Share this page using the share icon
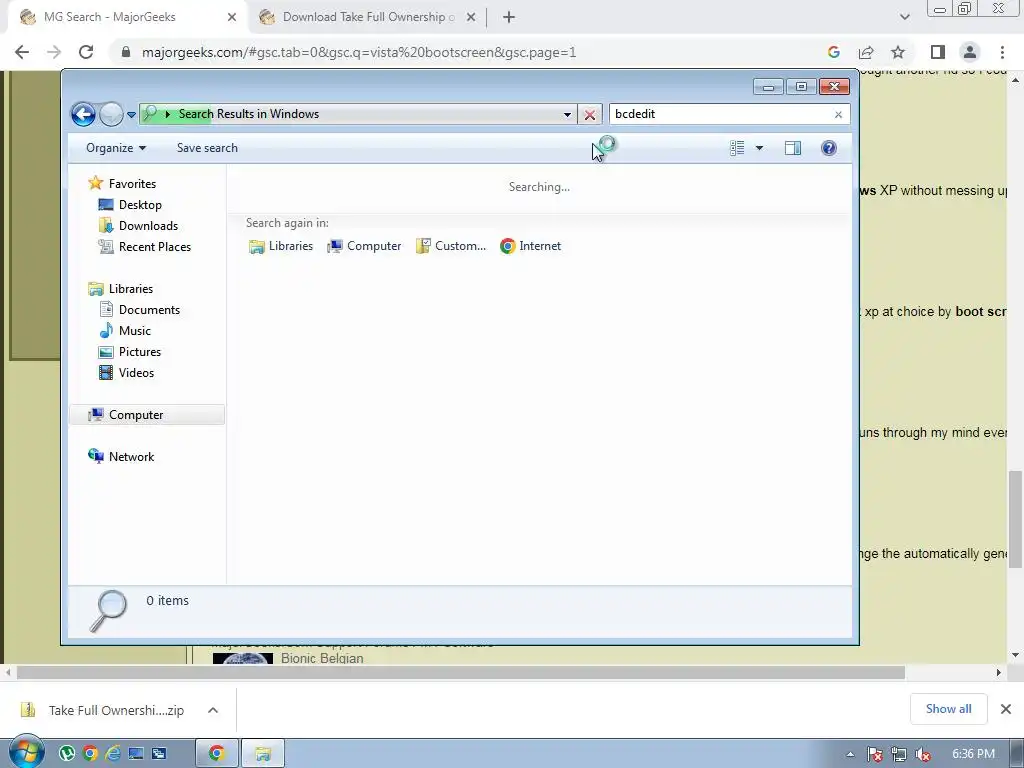1024x768 pixels. pyautogui.click(x=867, y=52)
